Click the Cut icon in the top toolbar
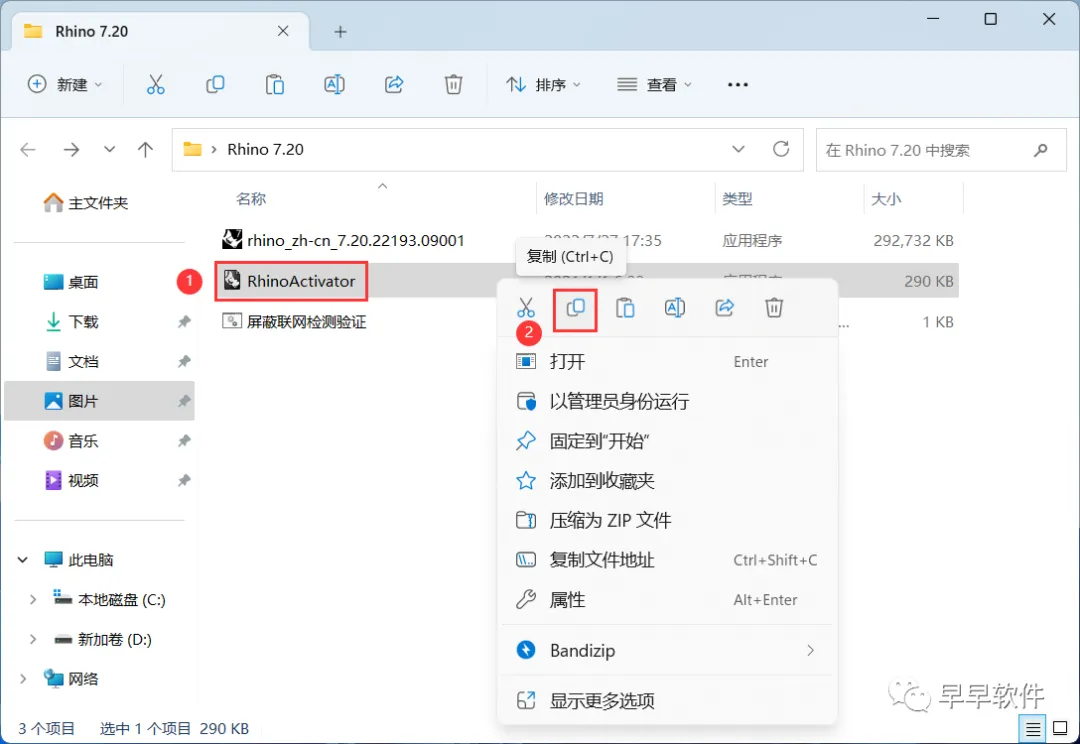The image size is (1080, 744). pyautogui.click(x=156, y=85)
